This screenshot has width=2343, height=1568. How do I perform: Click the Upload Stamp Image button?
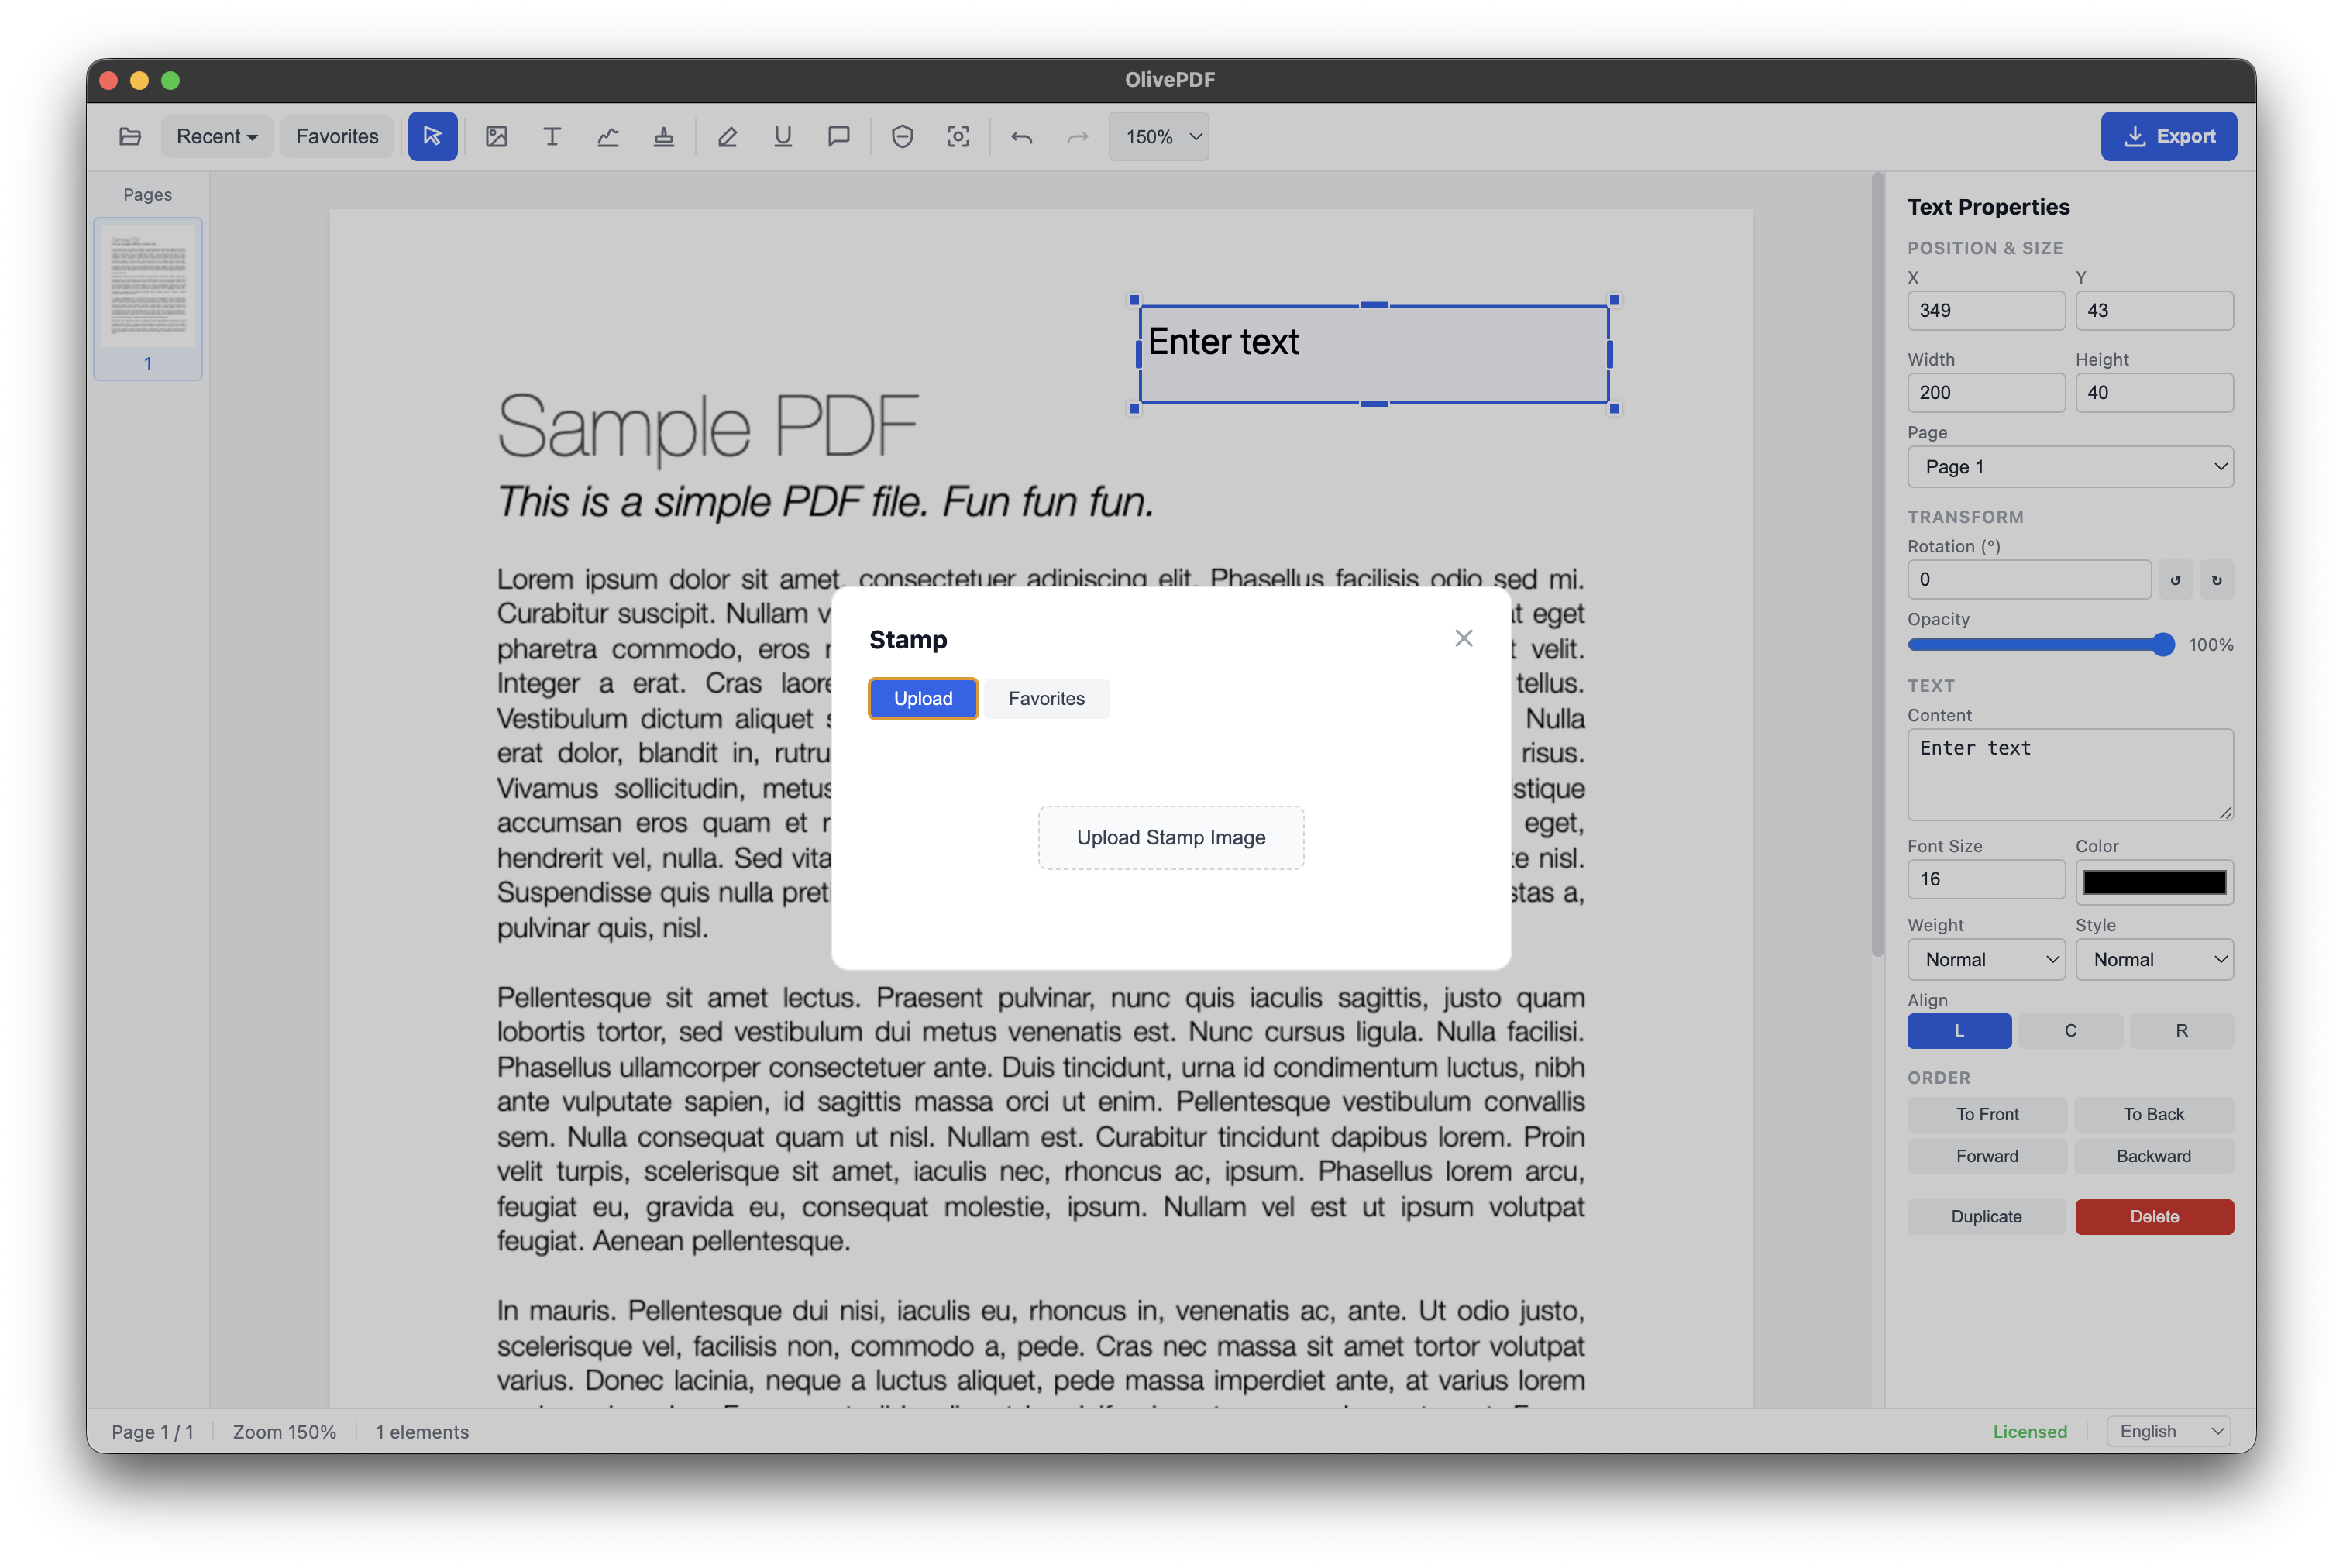coord(1170,837)
